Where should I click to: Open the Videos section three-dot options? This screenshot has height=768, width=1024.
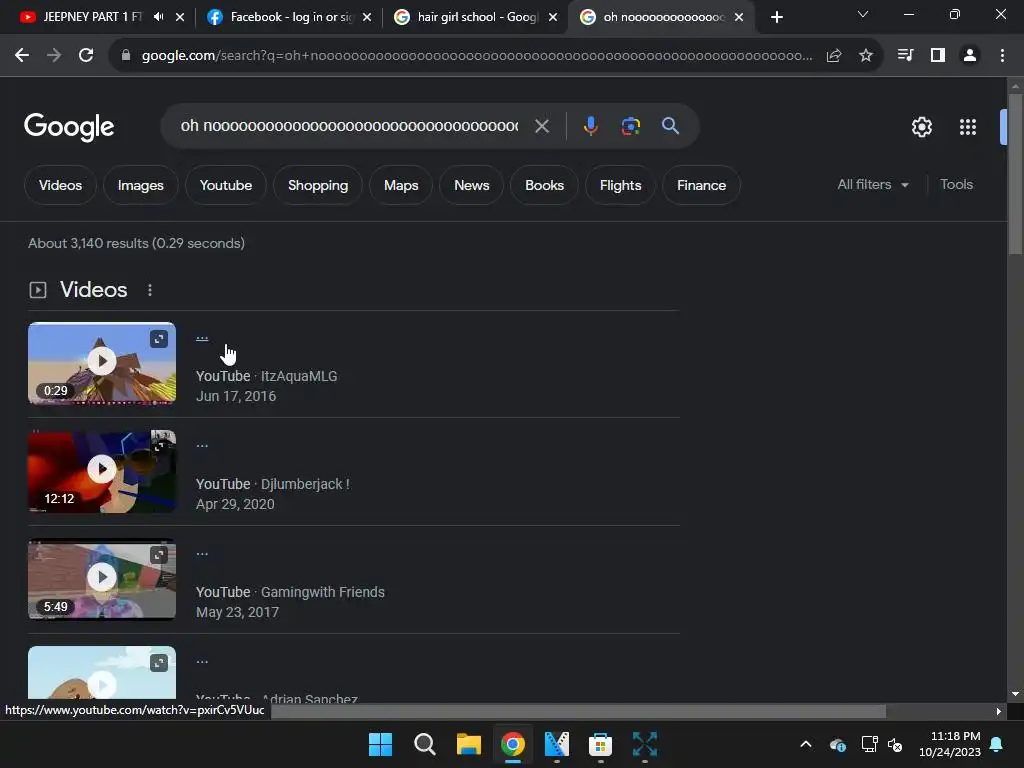pyautogui.click(x=150, y=290)
